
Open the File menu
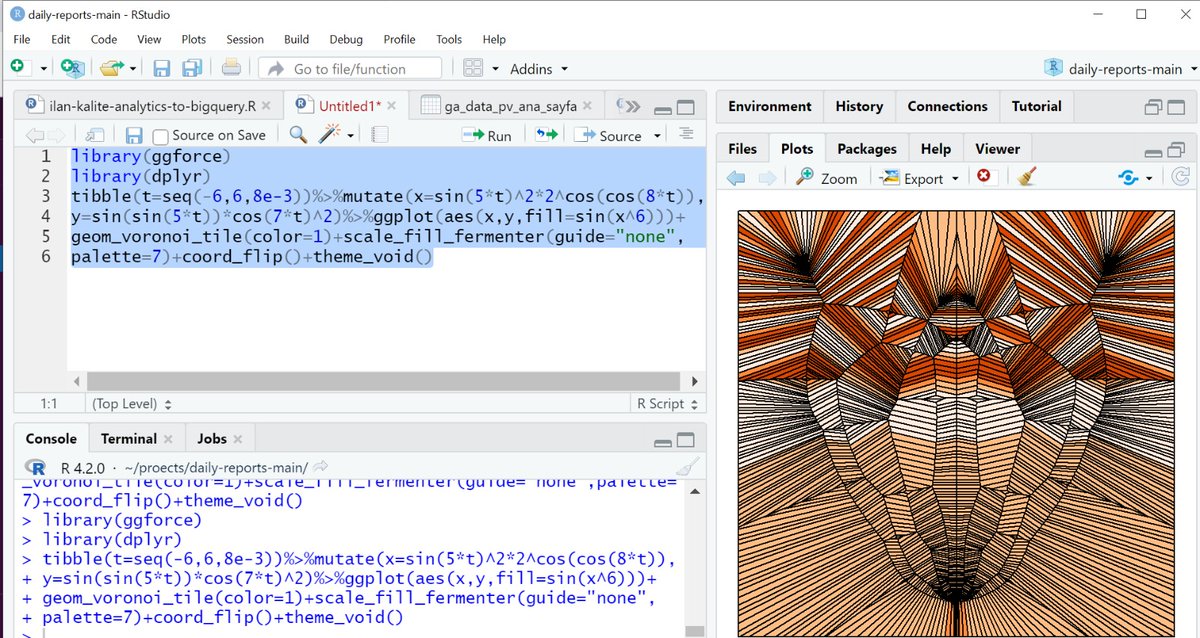[x=22, y=39]
